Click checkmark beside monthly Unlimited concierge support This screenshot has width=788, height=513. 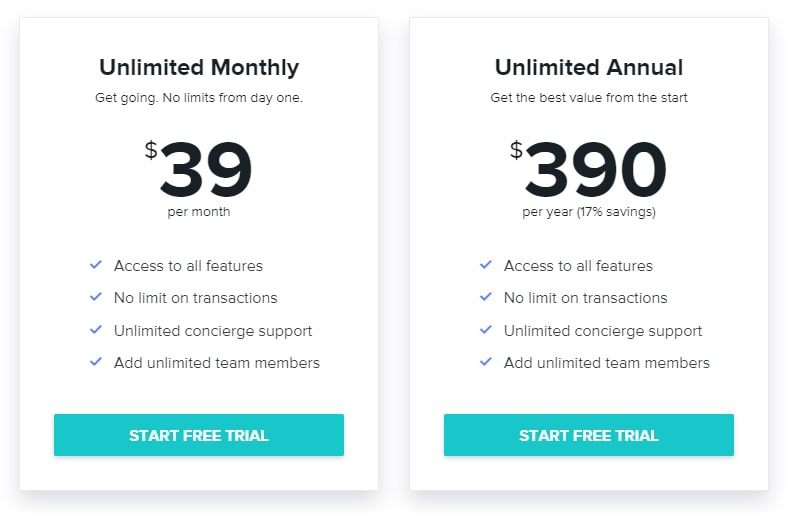point(96,330)
